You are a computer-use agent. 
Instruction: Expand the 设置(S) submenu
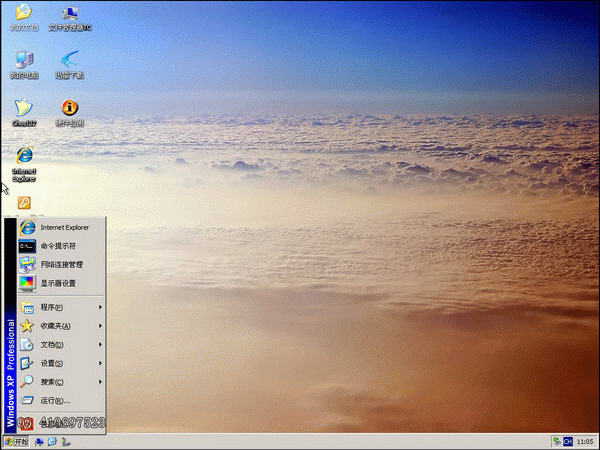(60, 363)
